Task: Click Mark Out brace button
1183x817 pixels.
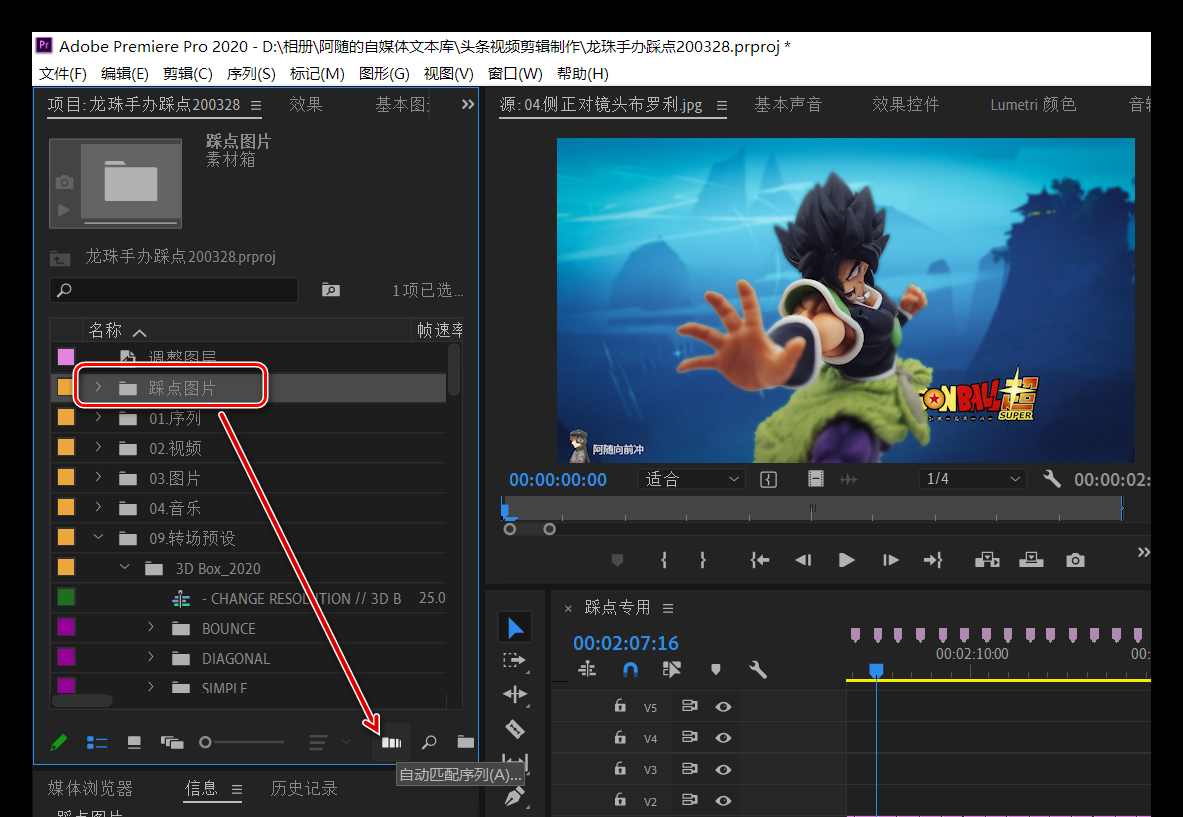Action: (x=702, y=560)
